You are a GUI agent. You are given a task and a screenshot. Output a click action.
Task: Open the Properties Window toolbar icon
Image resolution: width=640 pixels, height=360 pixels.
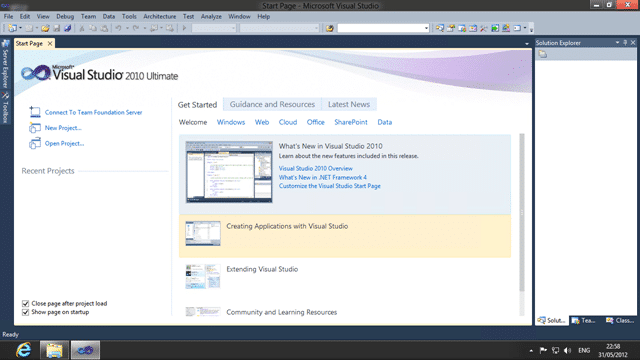(451, 28)
